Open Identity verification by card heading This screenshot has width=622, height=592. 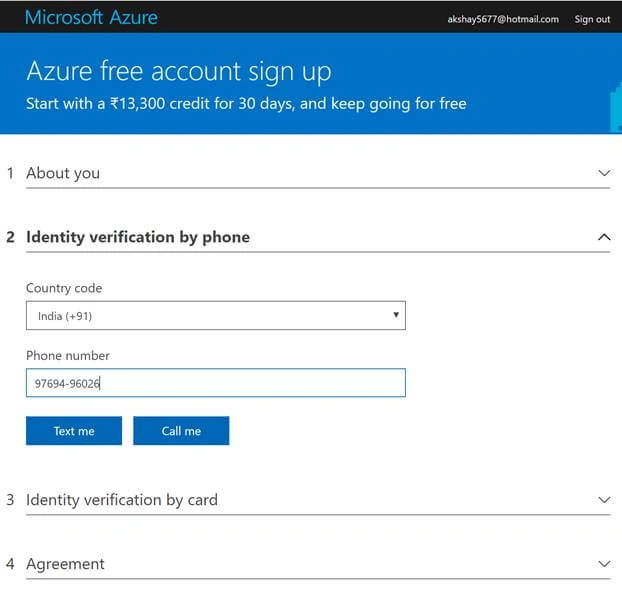pyautogui.click(x=122, y=500)
